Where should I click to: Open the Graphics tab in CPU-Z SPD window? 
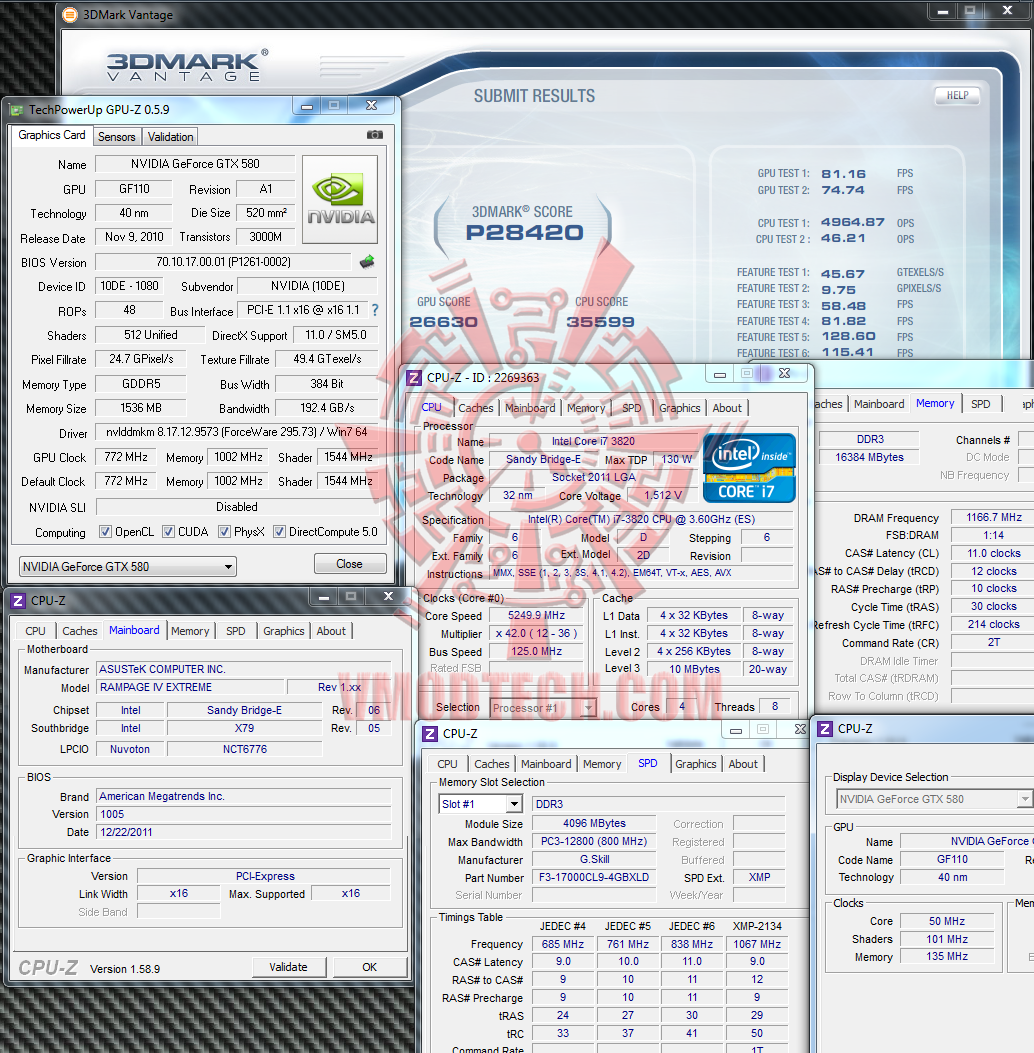tap(696, 764)
